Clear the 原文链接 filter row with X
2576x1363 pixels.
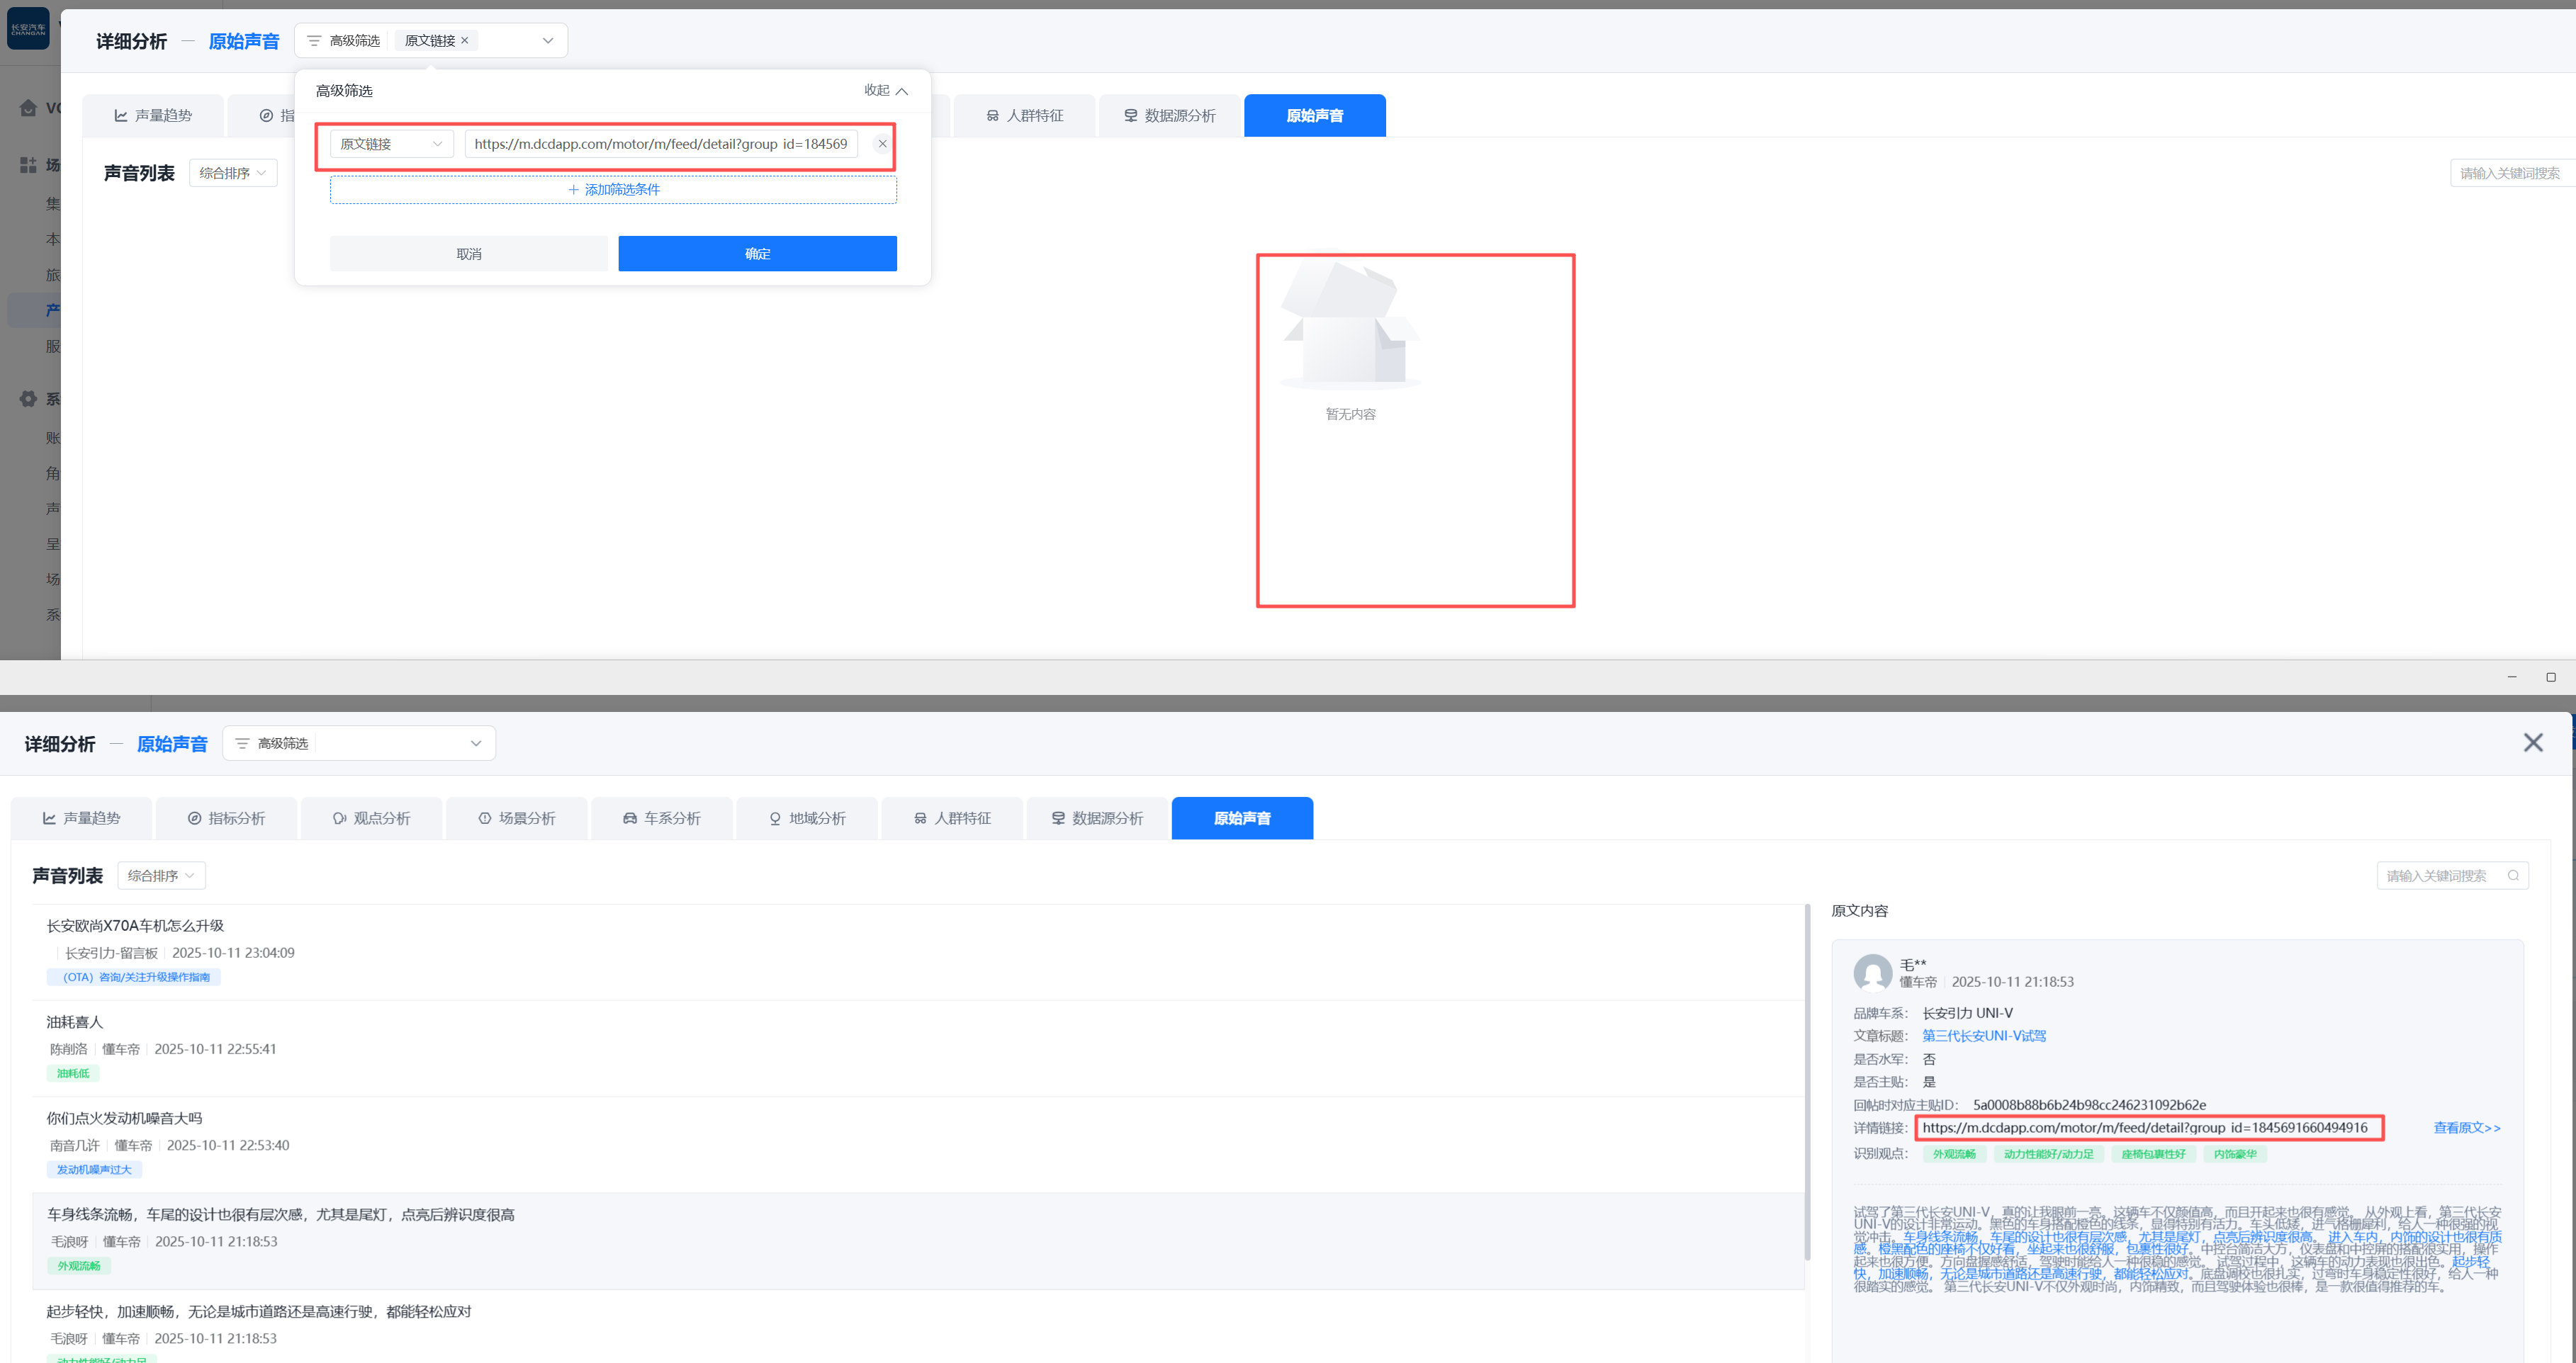click(882, 144)
